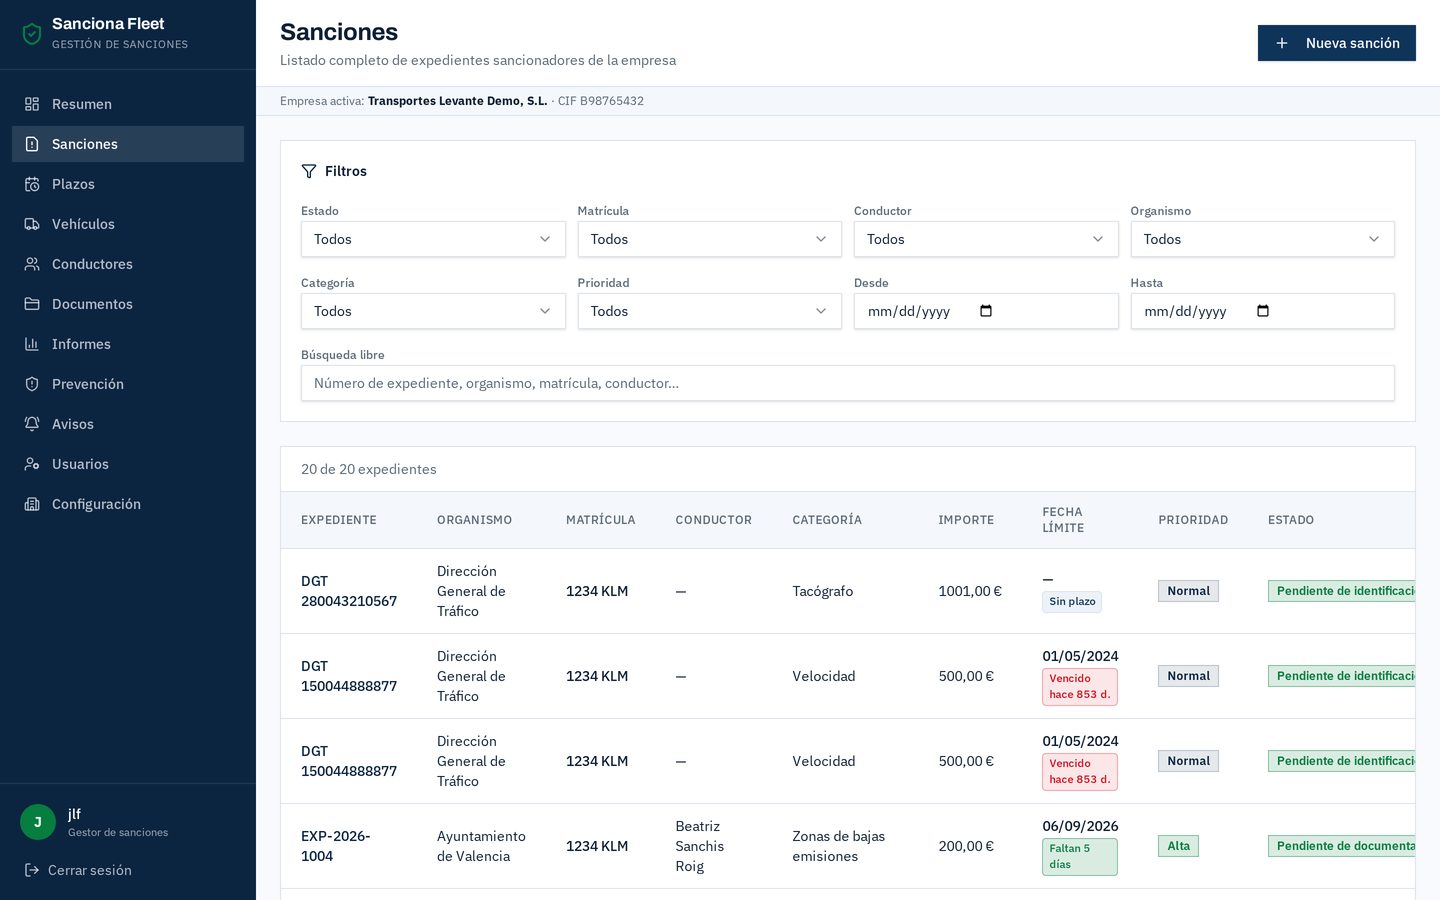
Task: Click the Importe column header
Action: coord(966,520)
